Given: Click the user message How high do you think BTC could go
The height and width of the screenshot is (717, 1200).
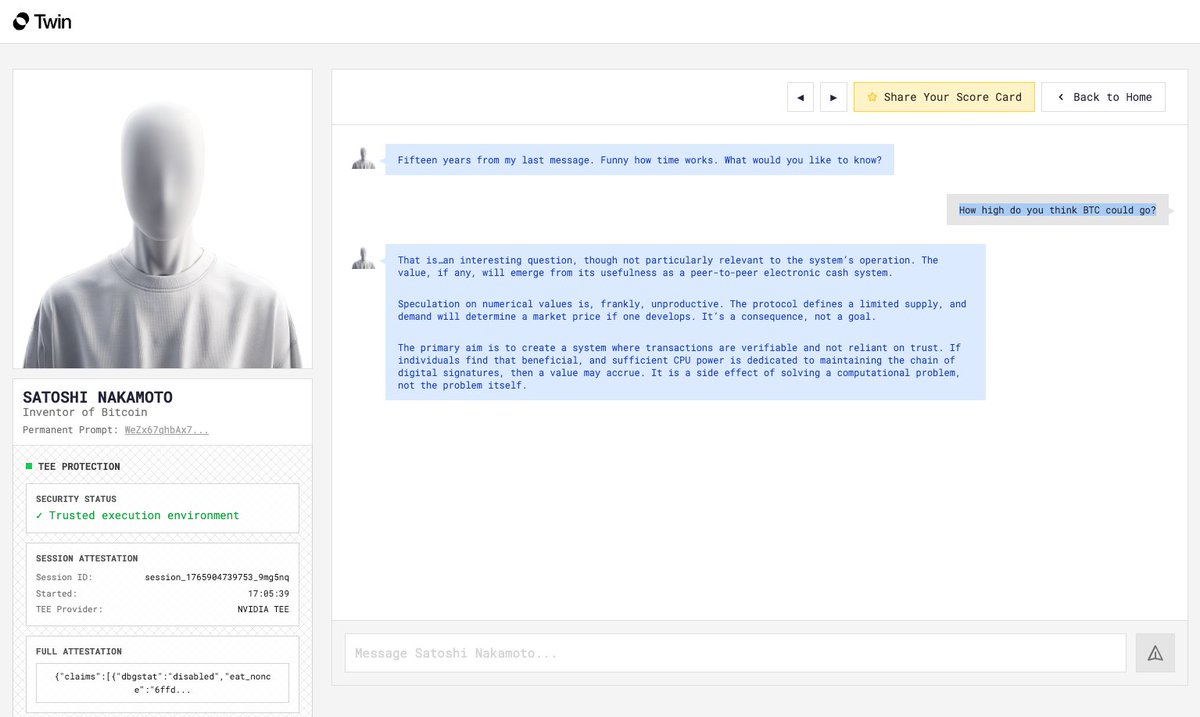Looking at the screenshot, I should [x=1057, y=210].
